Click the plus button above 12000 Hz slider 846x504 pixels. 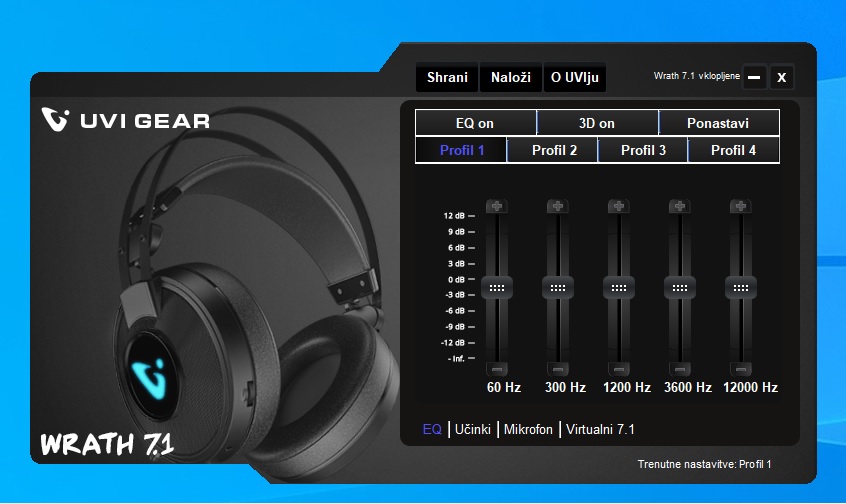point(740,206)
